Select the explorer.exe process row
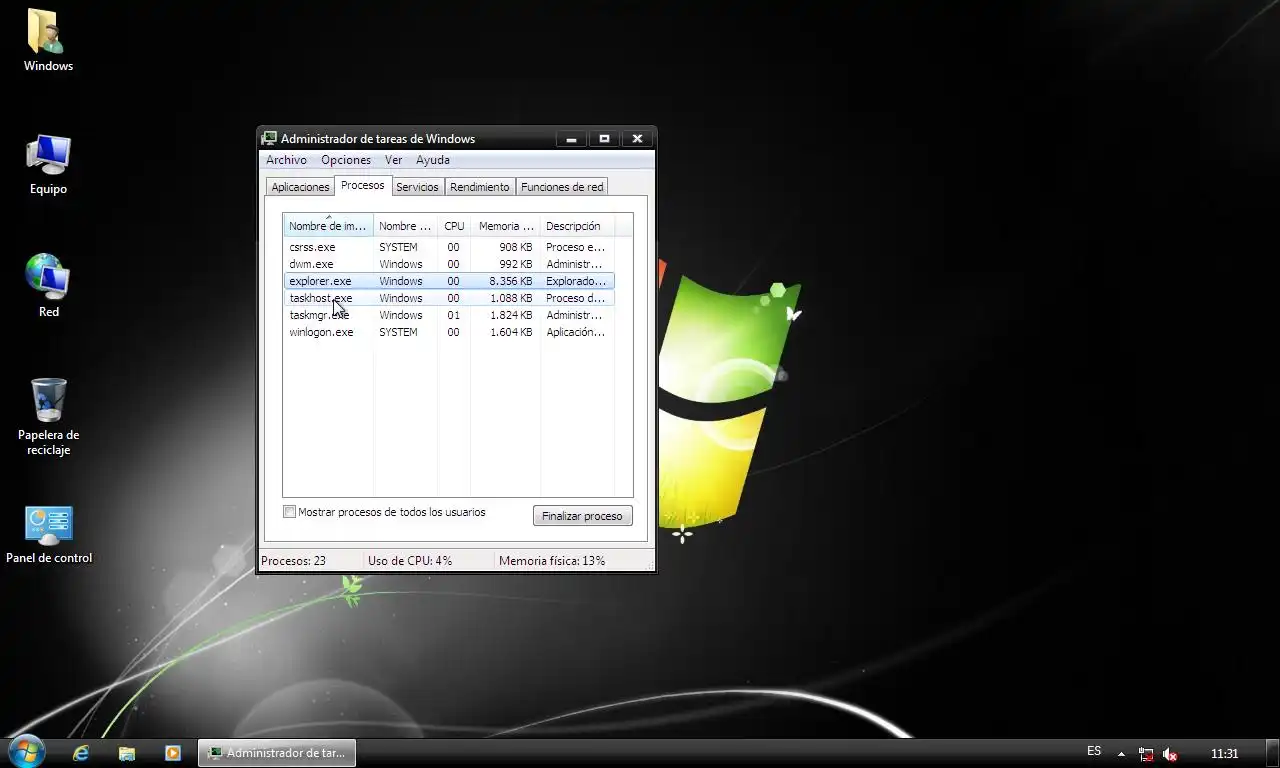The image size is (1280, 768). pos(449,281)
